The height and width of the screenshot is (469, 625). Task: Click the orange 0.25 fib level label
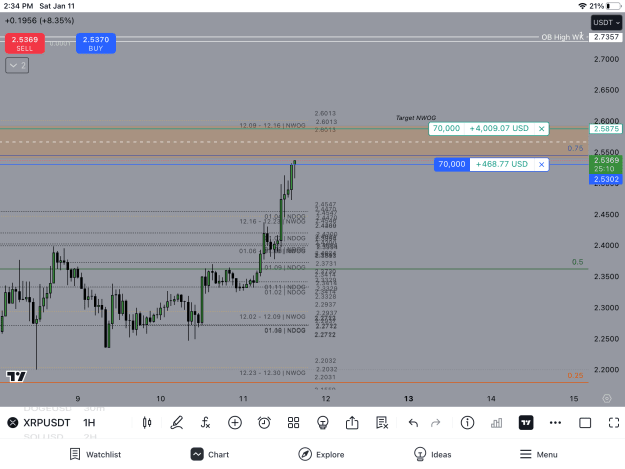(x=575, y=376)
